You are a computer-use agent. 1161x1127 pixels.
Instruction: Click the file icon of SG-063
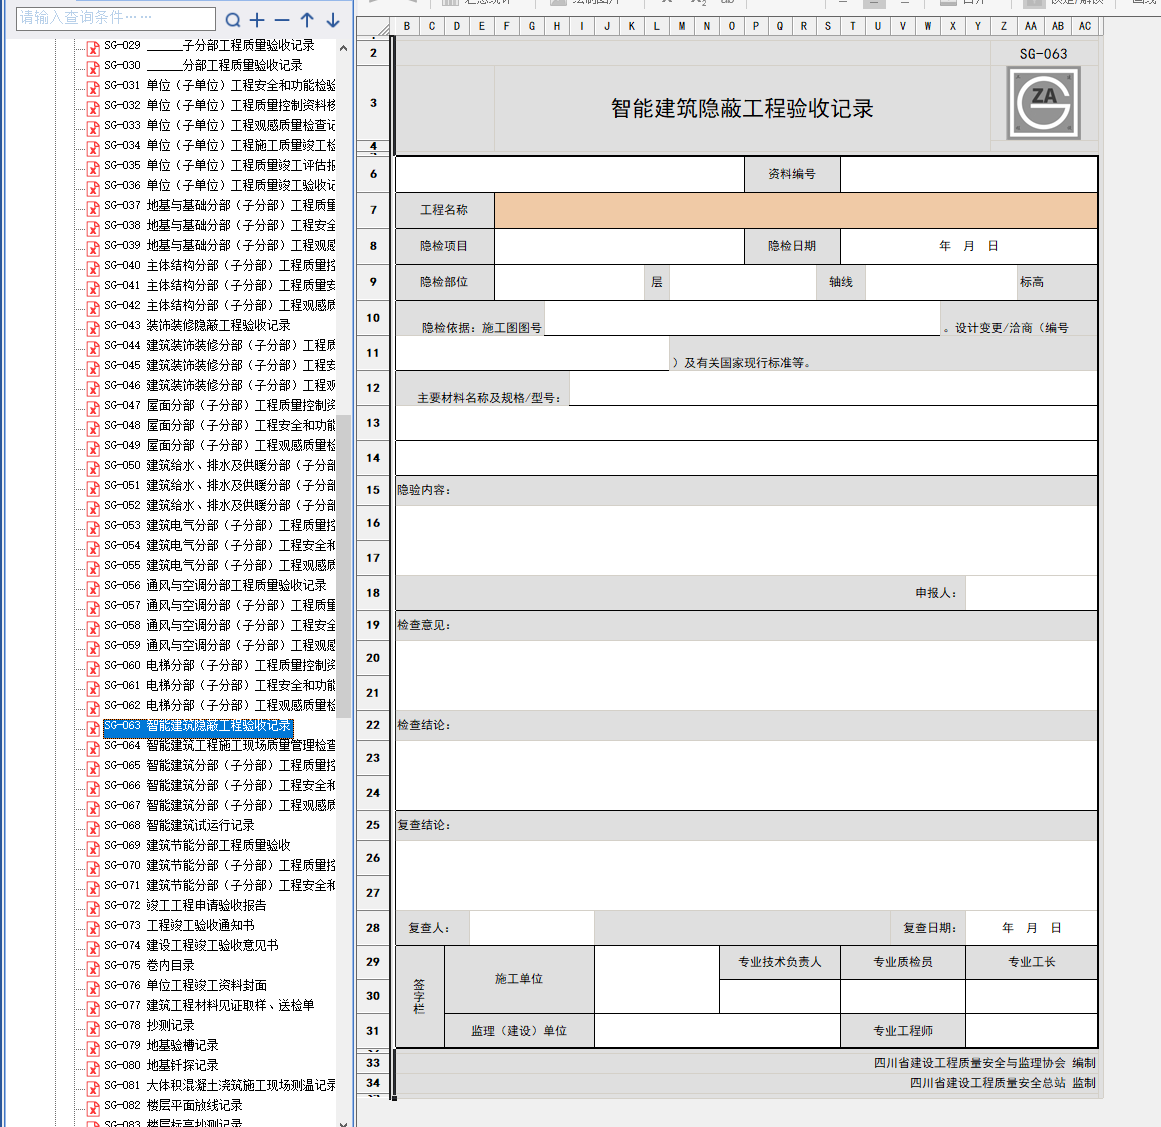click(93, 729)
